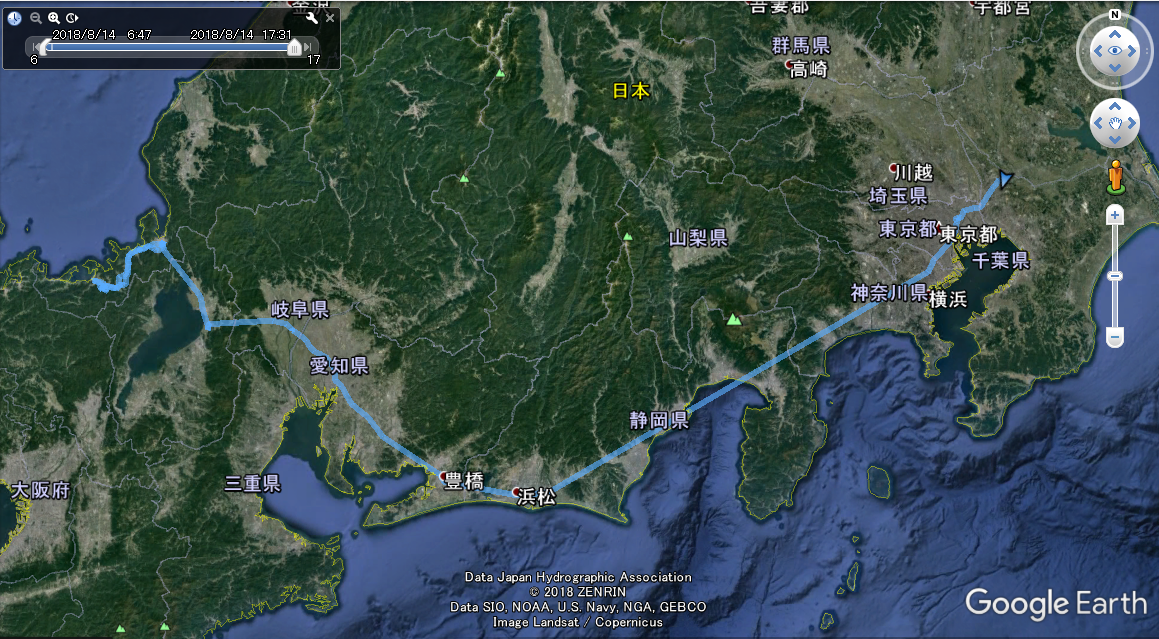Tilt view up with Look joystick

click(1115, 34)
